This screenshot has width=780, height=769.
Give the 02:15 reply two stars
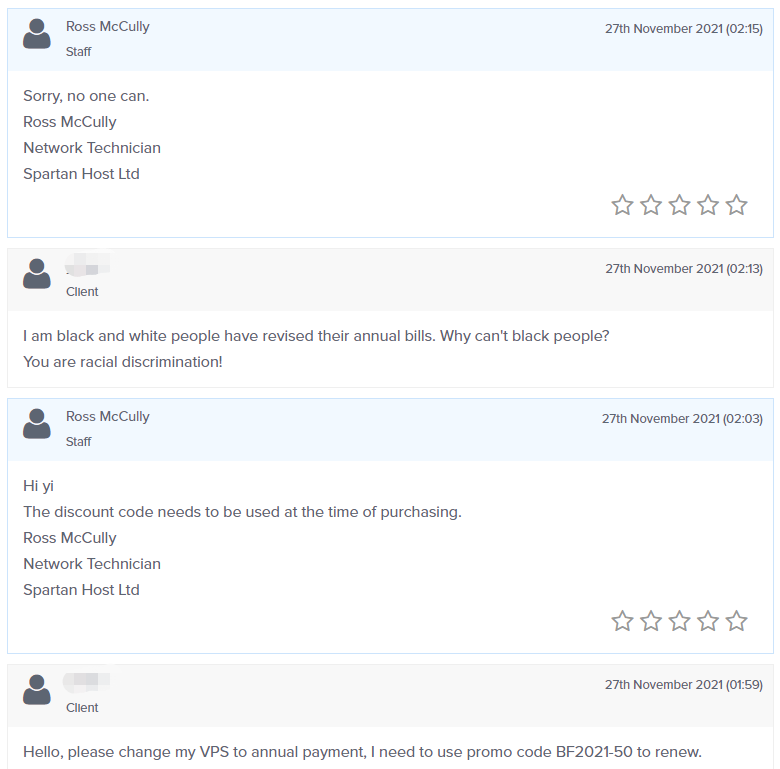[x=651, y=205]
